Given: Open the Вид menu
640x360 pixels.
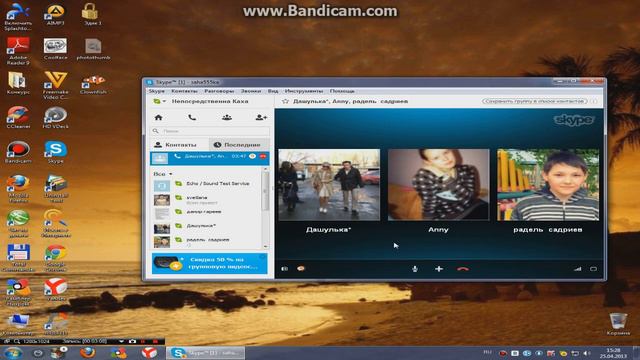Looking at the screenshot, I should click(x=273, y=91).
